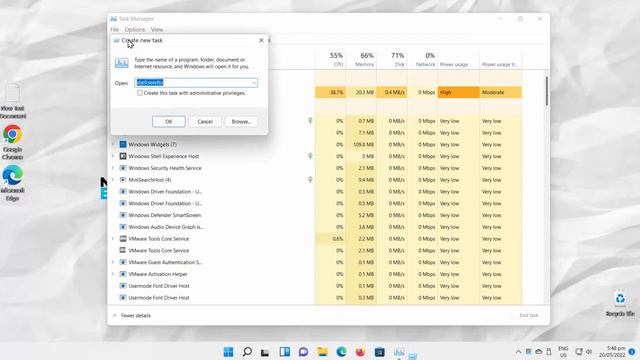Open taskbar Search
The image size is (640, 360).
(247, 352)
